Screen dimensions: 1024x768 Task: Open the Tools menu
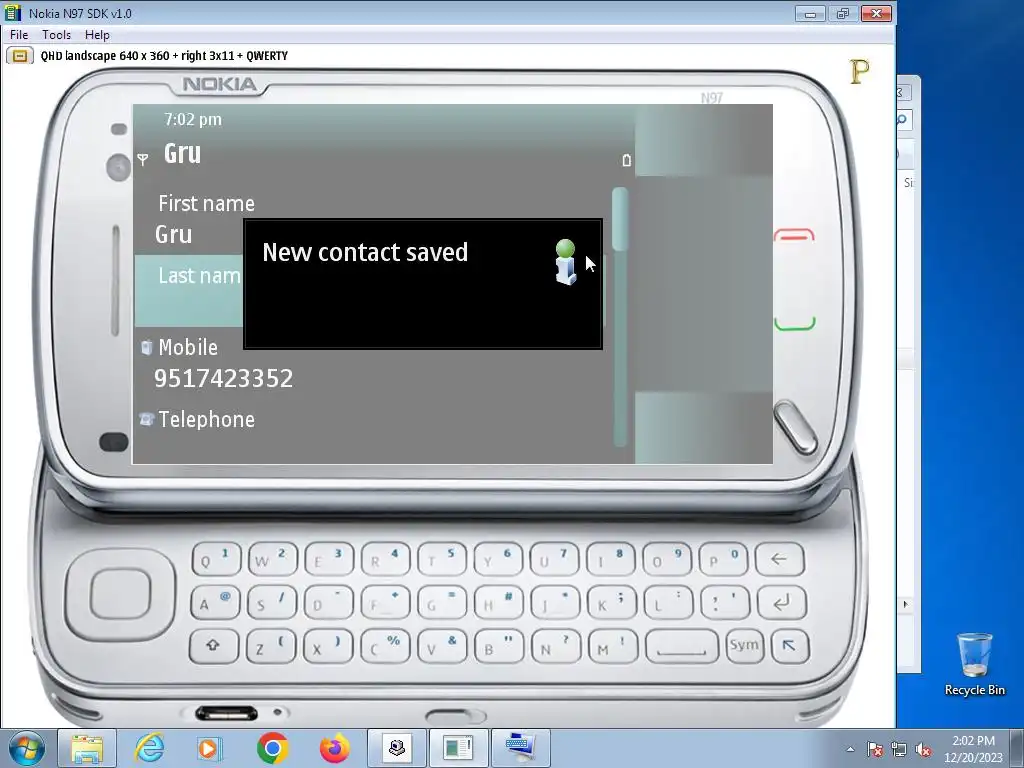(x=56, y=35)
